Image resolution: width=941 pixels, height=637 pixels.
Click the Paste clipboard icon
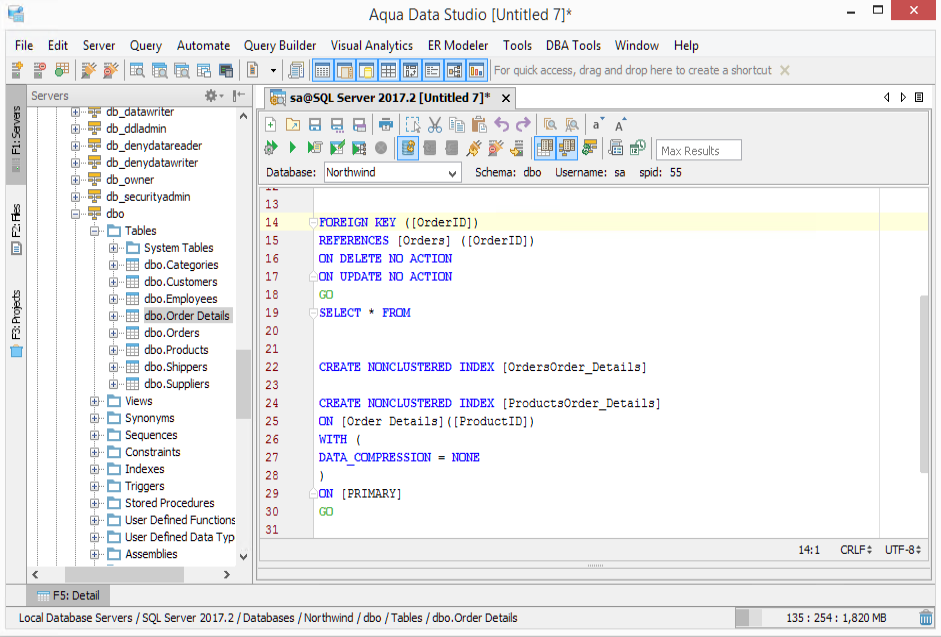479,125
